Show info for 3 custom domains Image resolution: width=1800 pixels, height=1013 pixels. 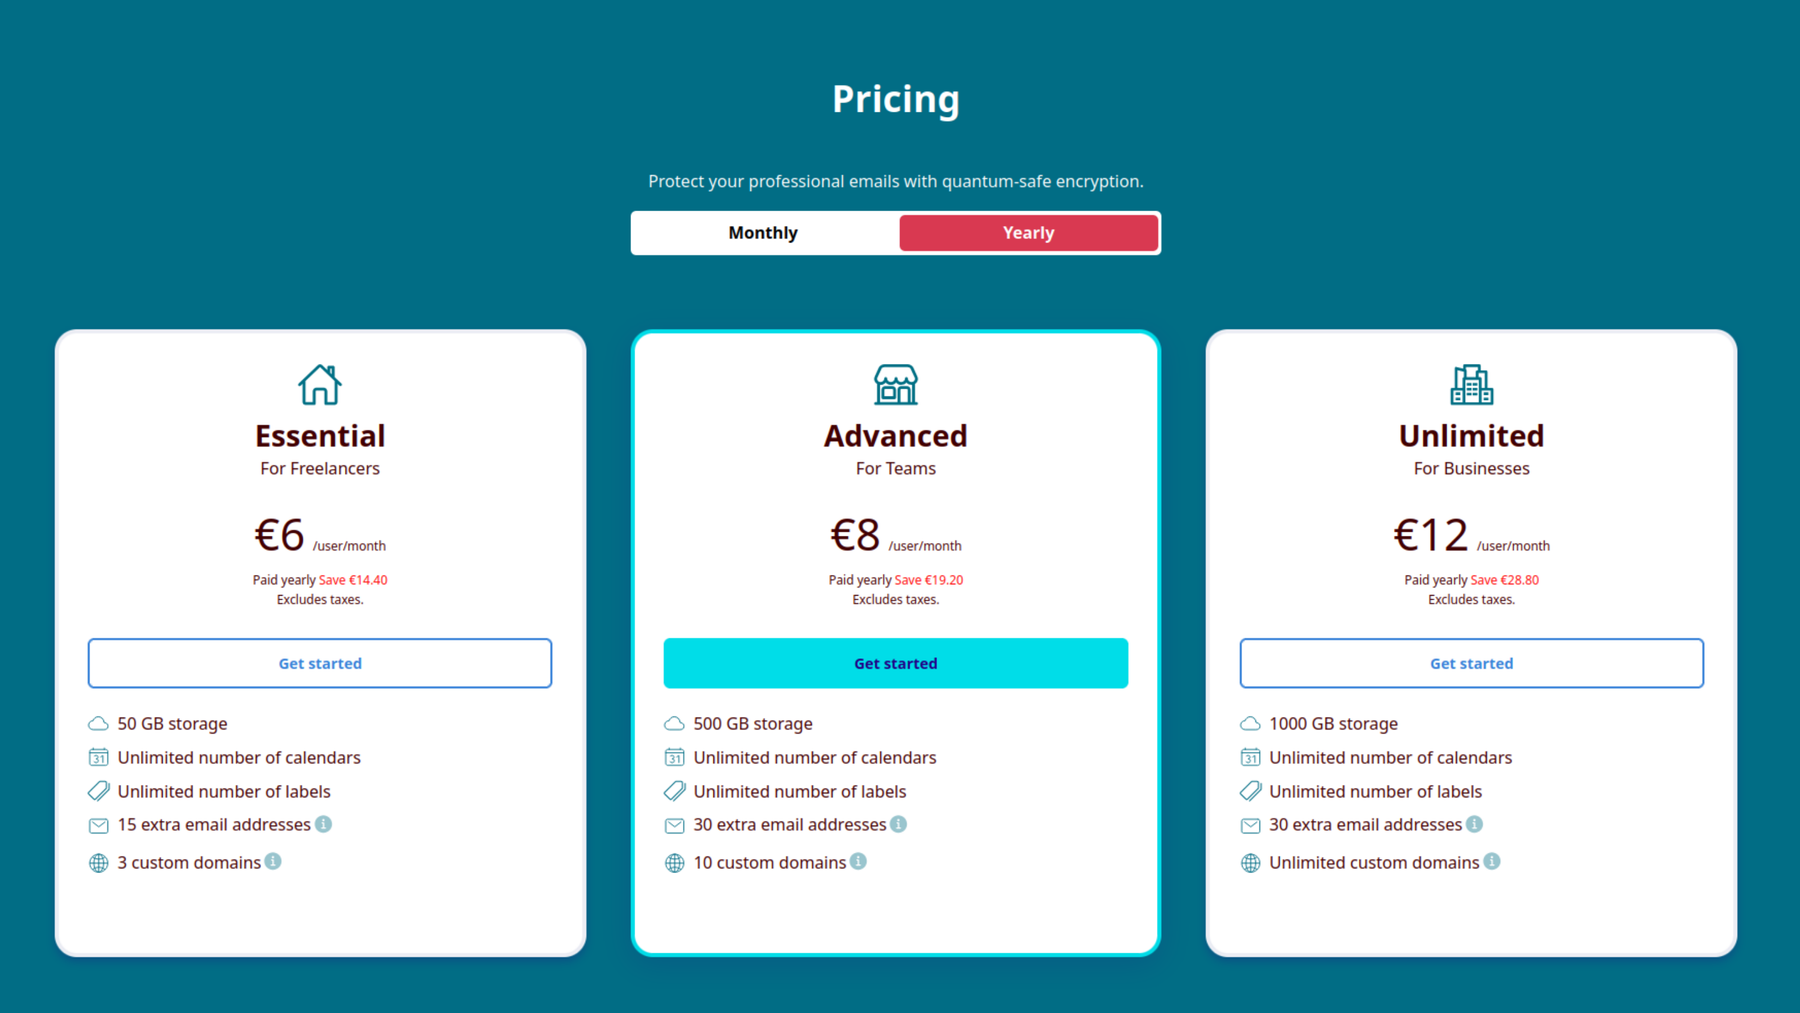click(x=273, y=861)
